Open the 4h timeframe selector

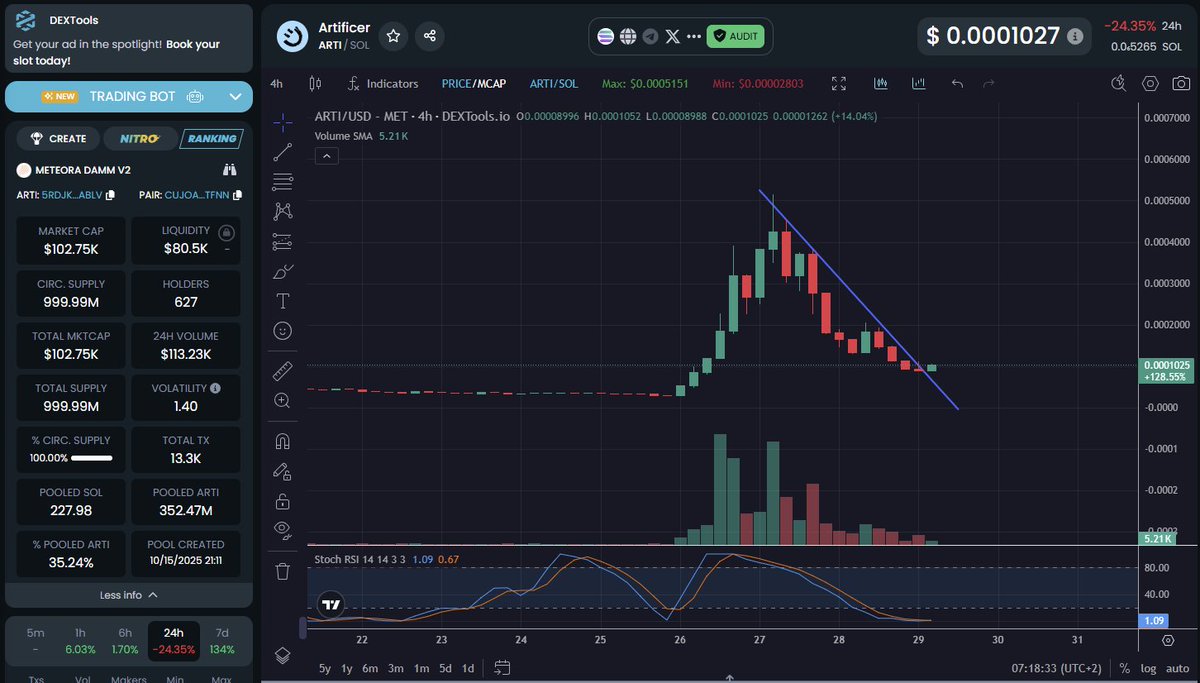click(x=277, y=84)
